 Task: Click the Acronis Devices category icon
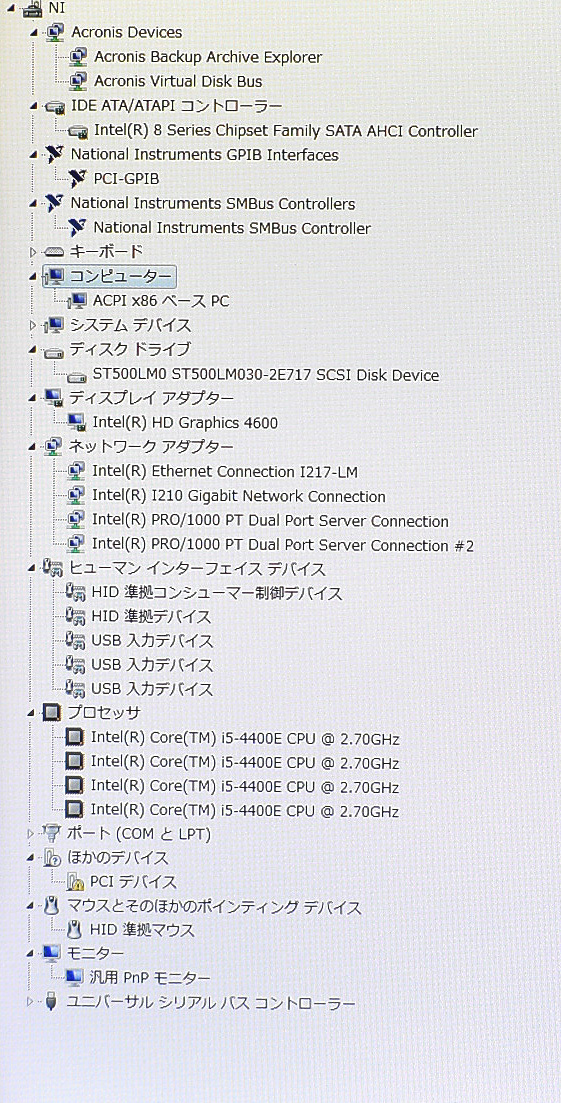pos(54,32)
